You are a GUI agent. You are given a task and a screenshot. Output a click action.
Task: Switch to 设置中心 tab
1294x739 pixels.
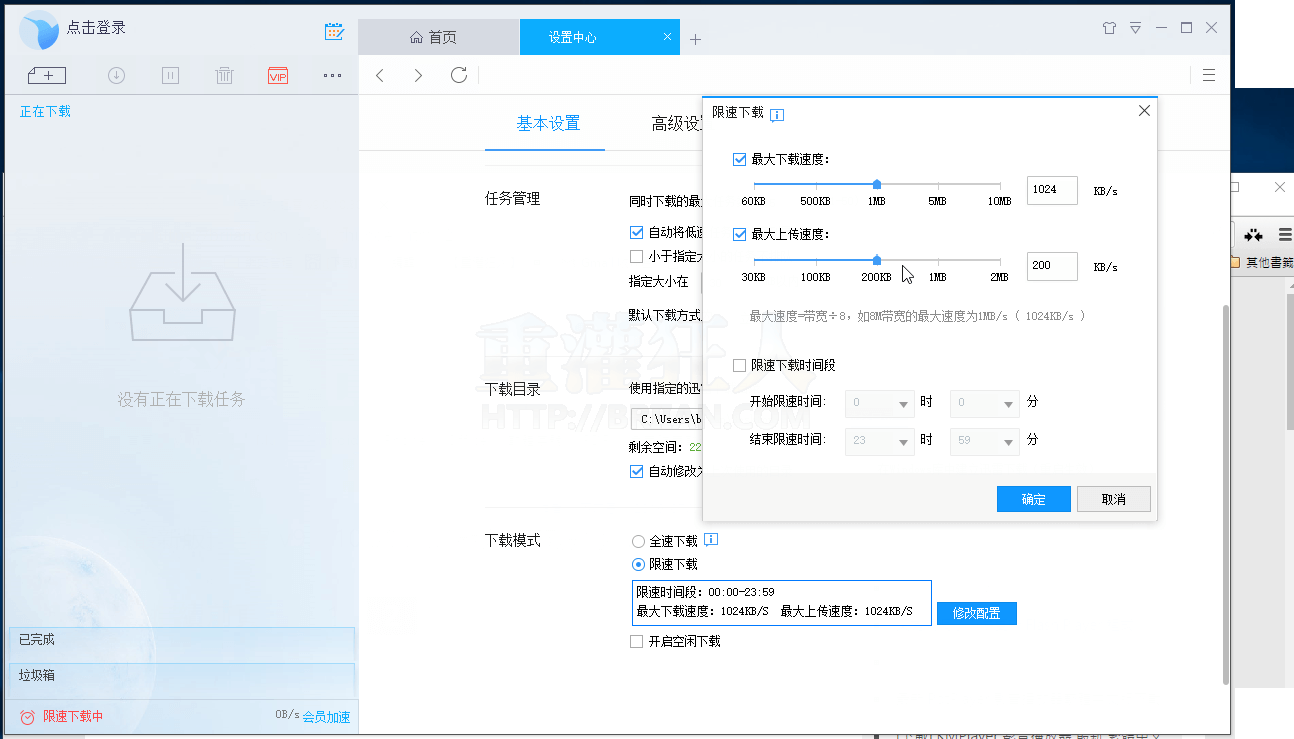point(600,37)
